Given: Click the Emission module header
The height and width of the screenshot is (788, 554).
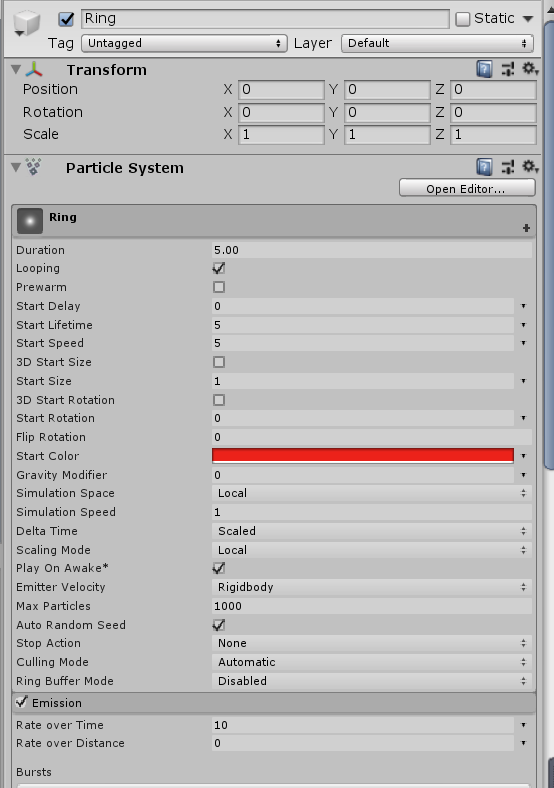Looking at the screenshot, I should pos(274,703).
